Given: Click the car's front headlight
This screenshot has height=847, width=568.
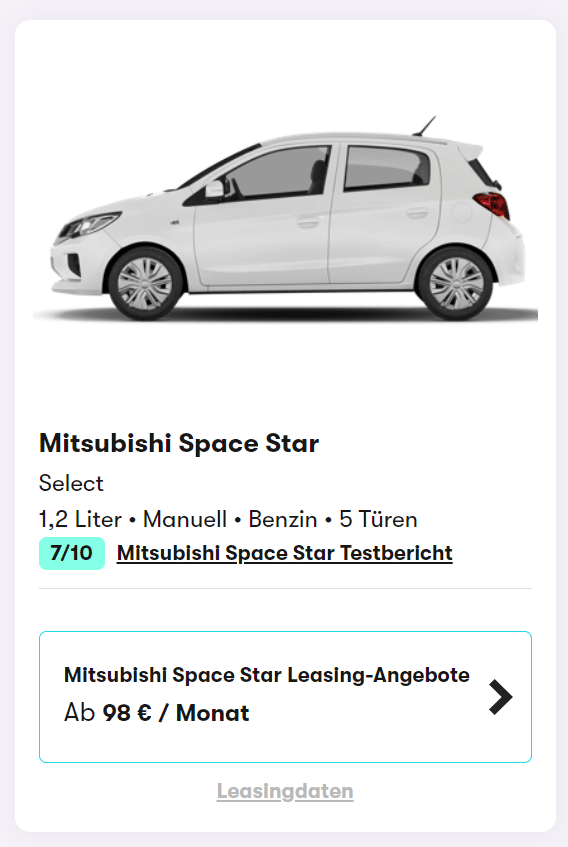Looking at the screenshot, I should click(87, 225).
